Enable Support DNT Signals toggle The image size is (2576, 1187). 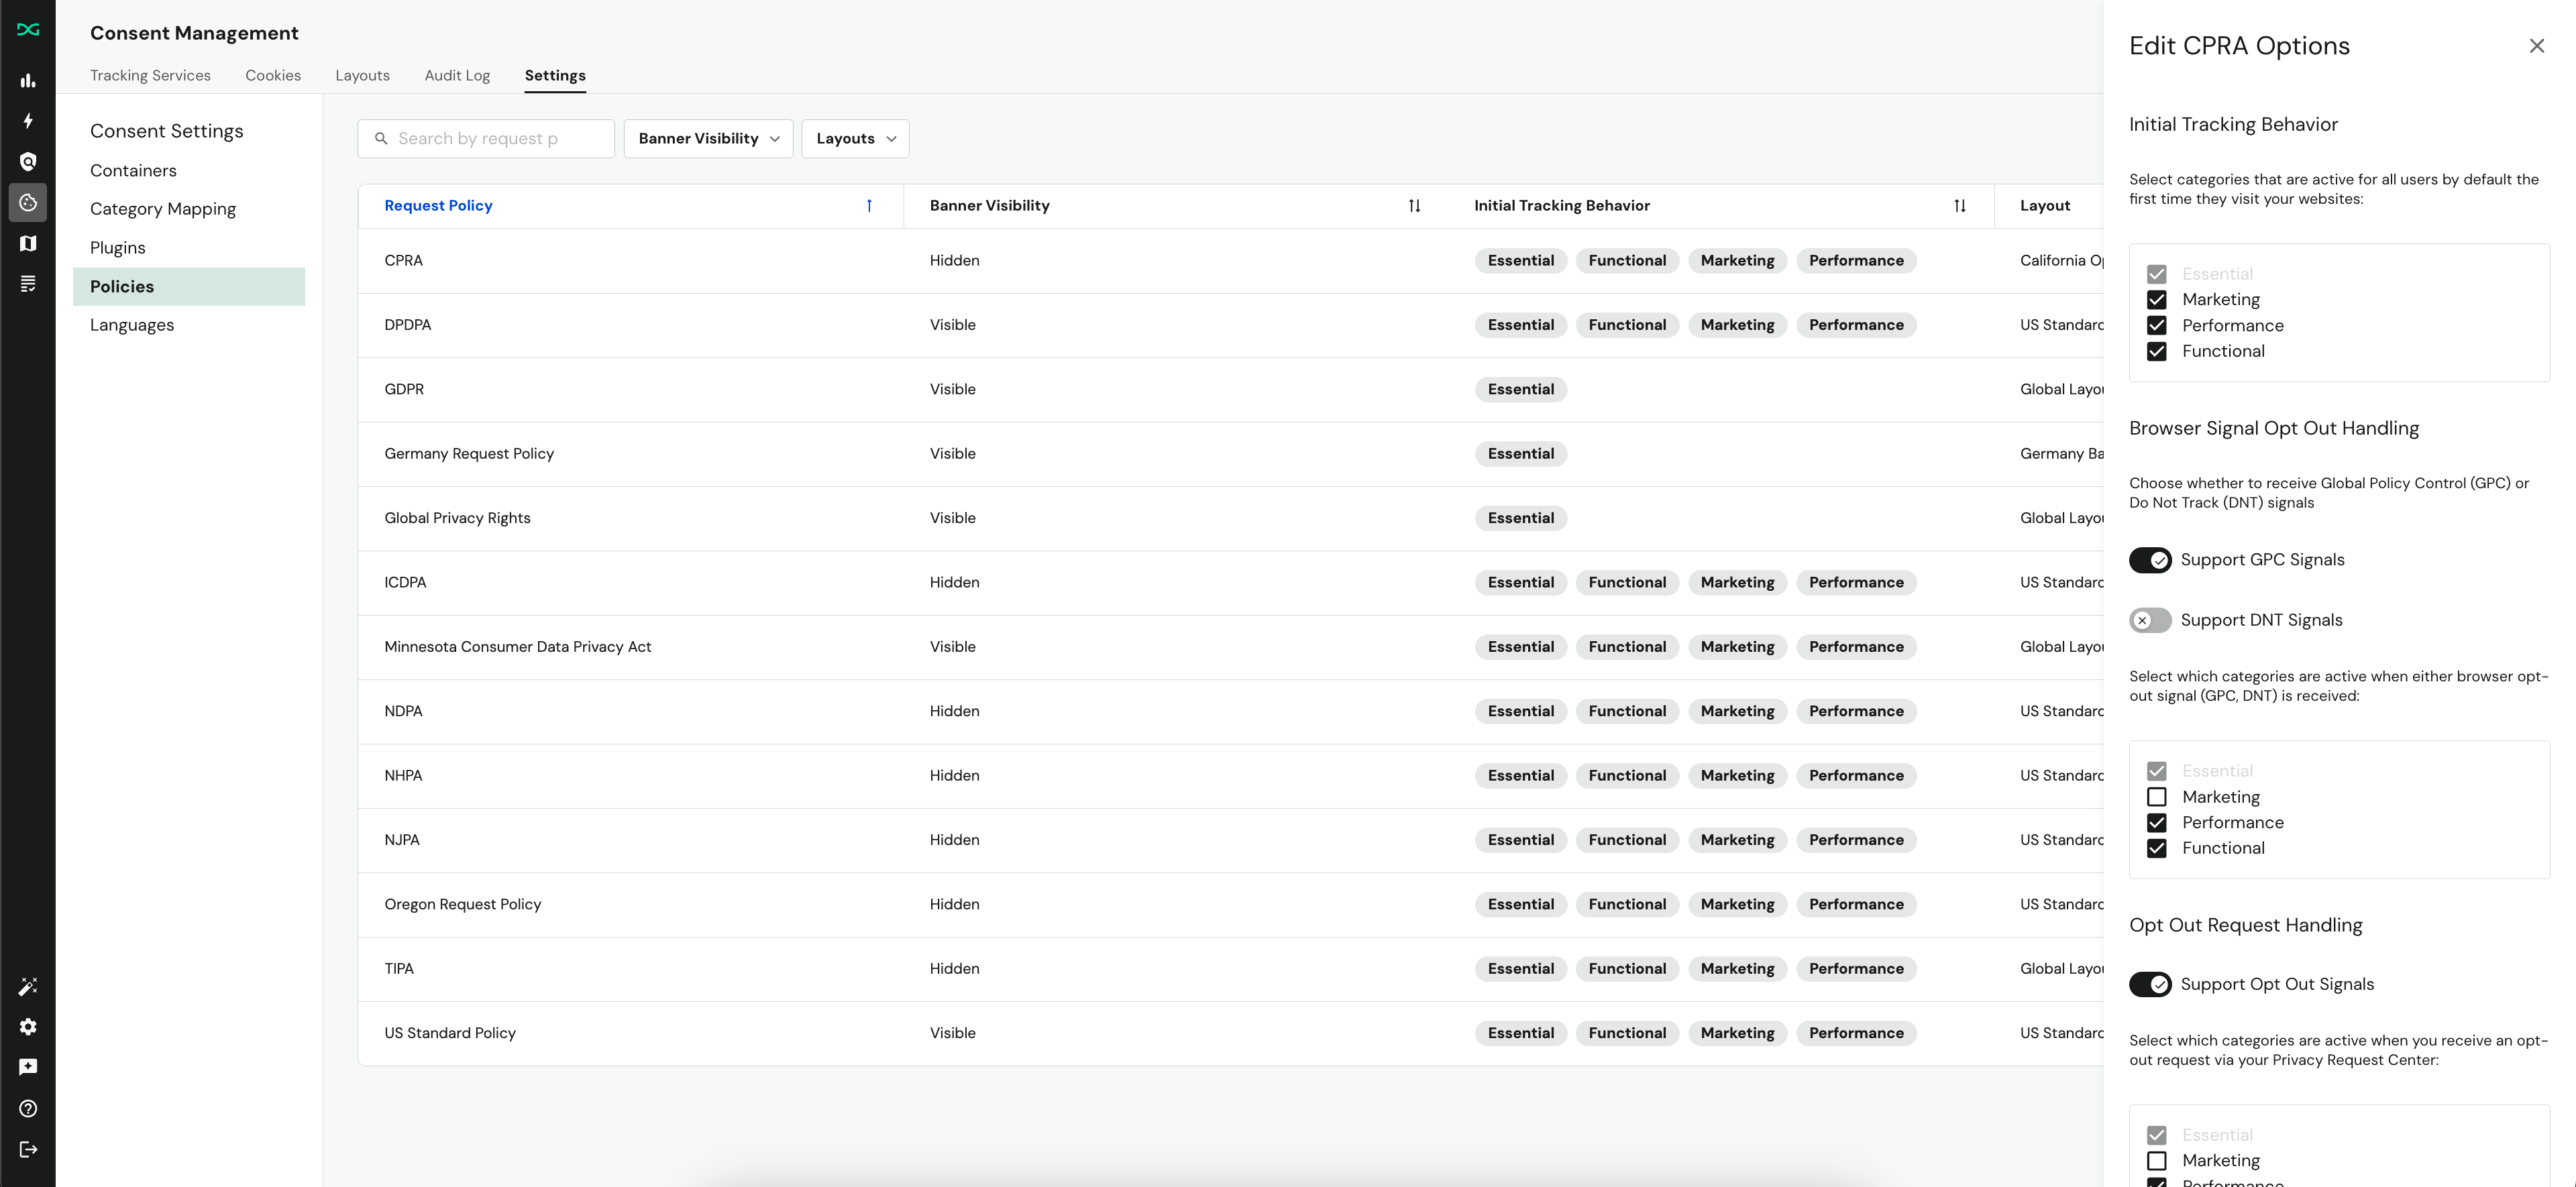pos(2150,620)
